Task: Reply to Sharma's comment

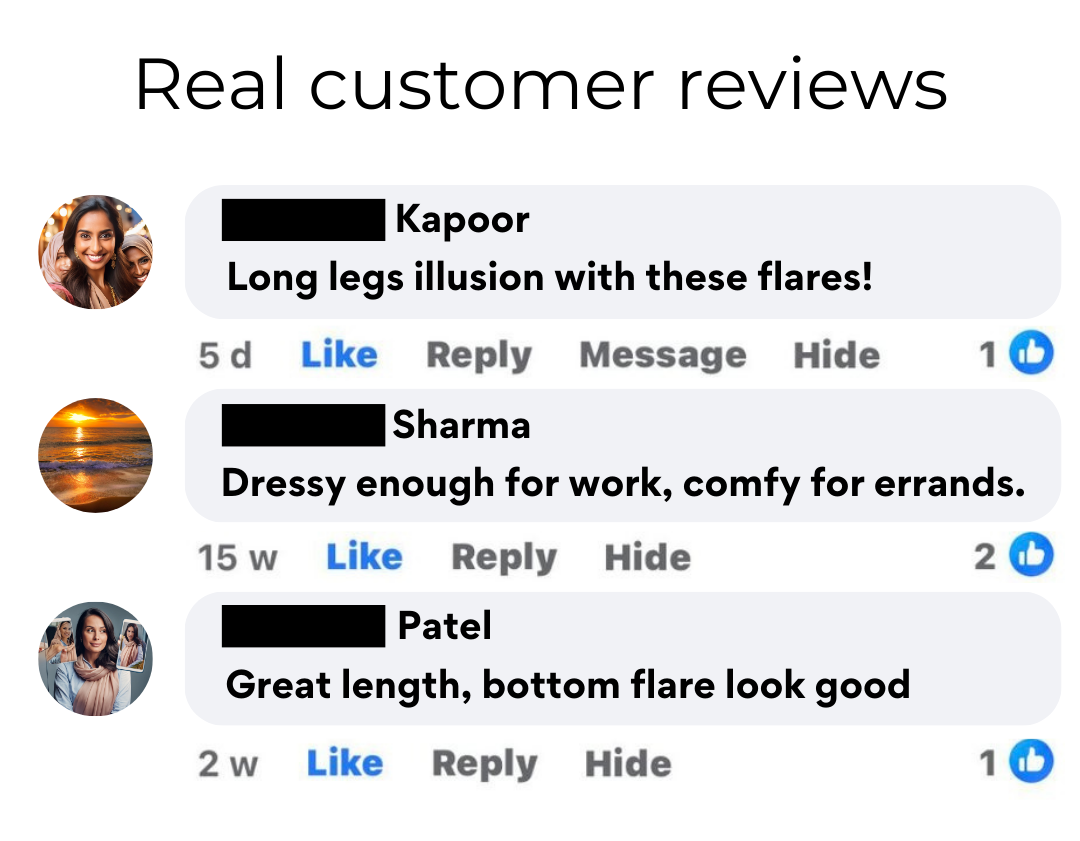Action: (503, 557)
